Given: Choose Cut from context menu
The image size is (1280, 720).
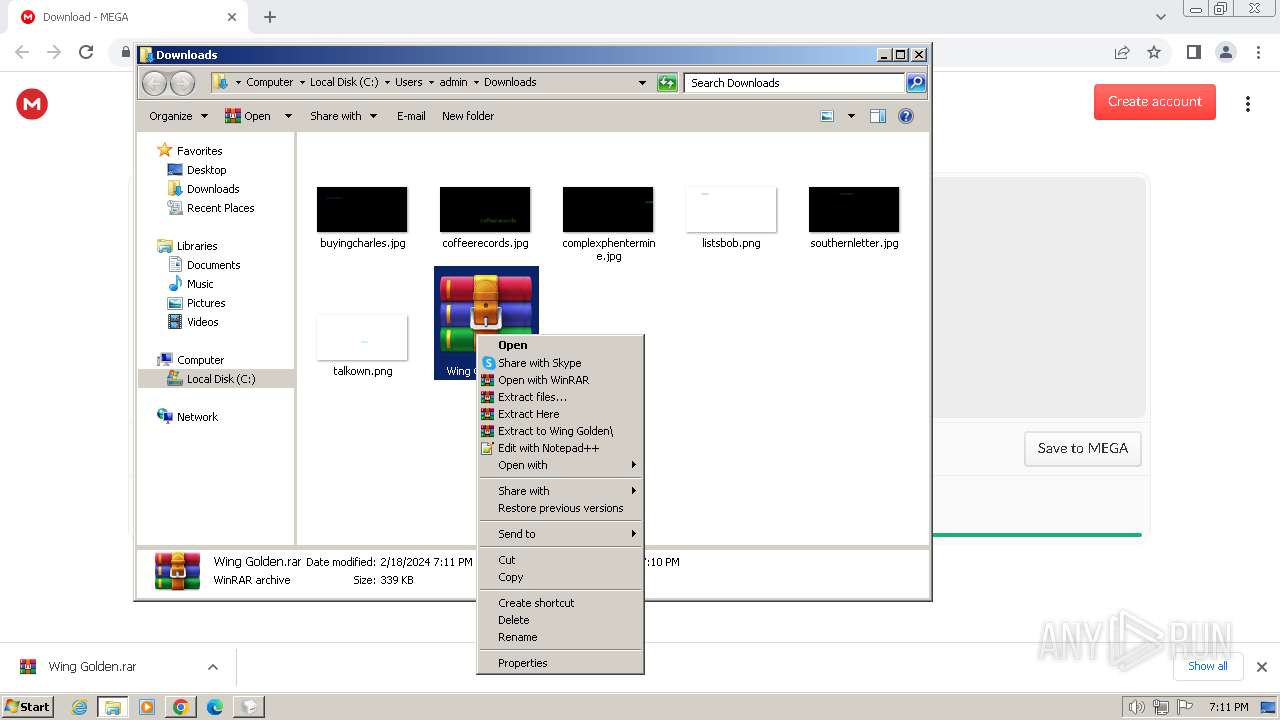Looking at the screenshot, I should point(560,560).
